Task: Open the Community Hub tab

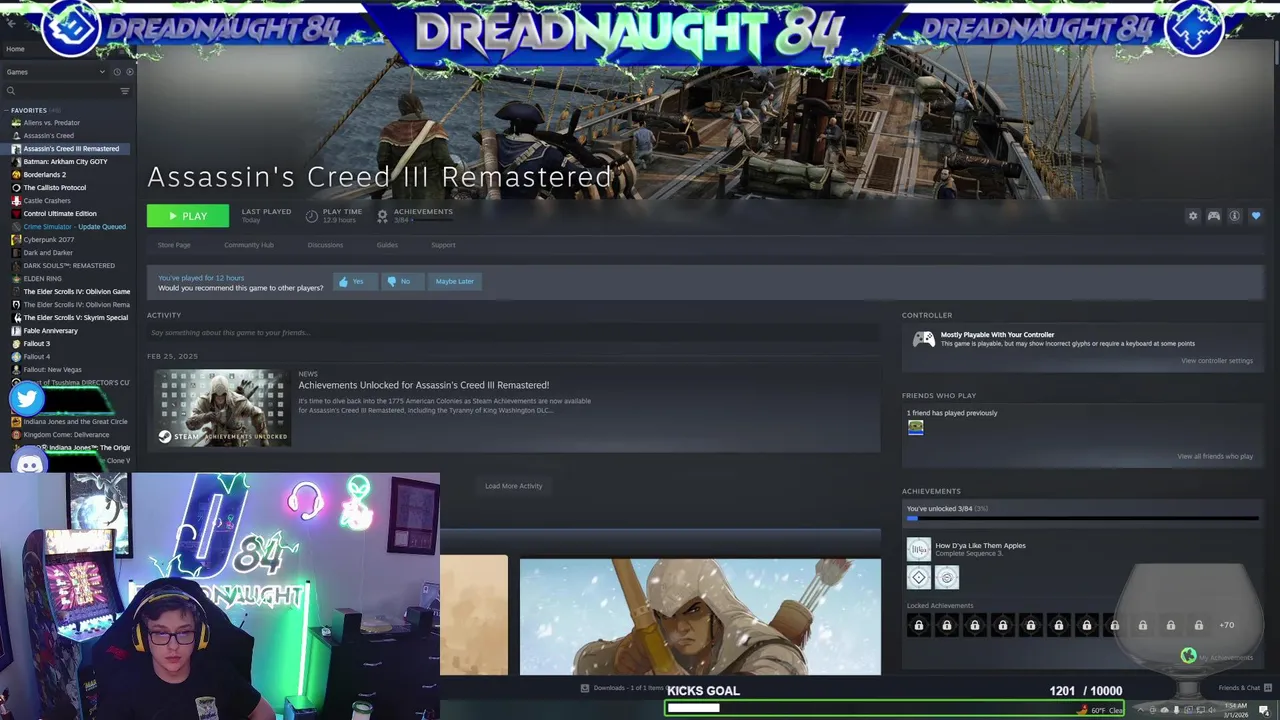Action: [x=248, y=245]
